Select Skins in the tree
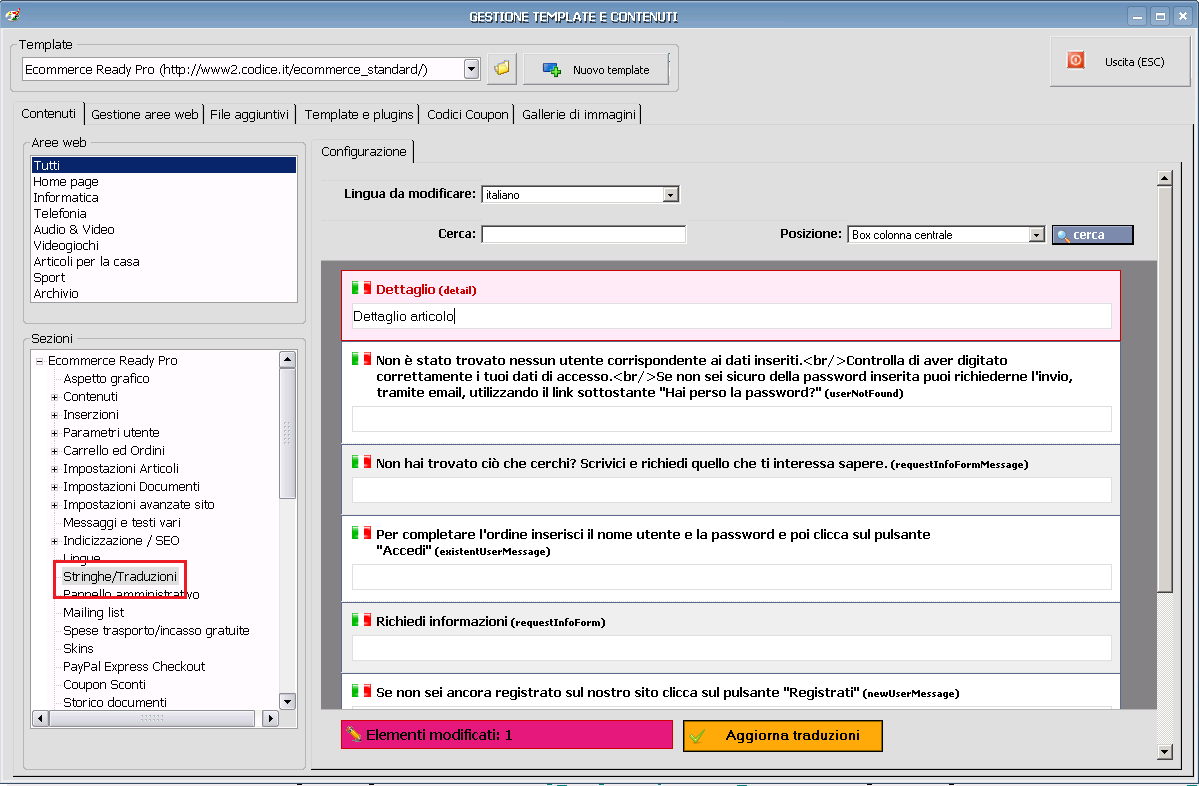The height and width of the screenshot is (786, 1199). click(x=78, y=648)
